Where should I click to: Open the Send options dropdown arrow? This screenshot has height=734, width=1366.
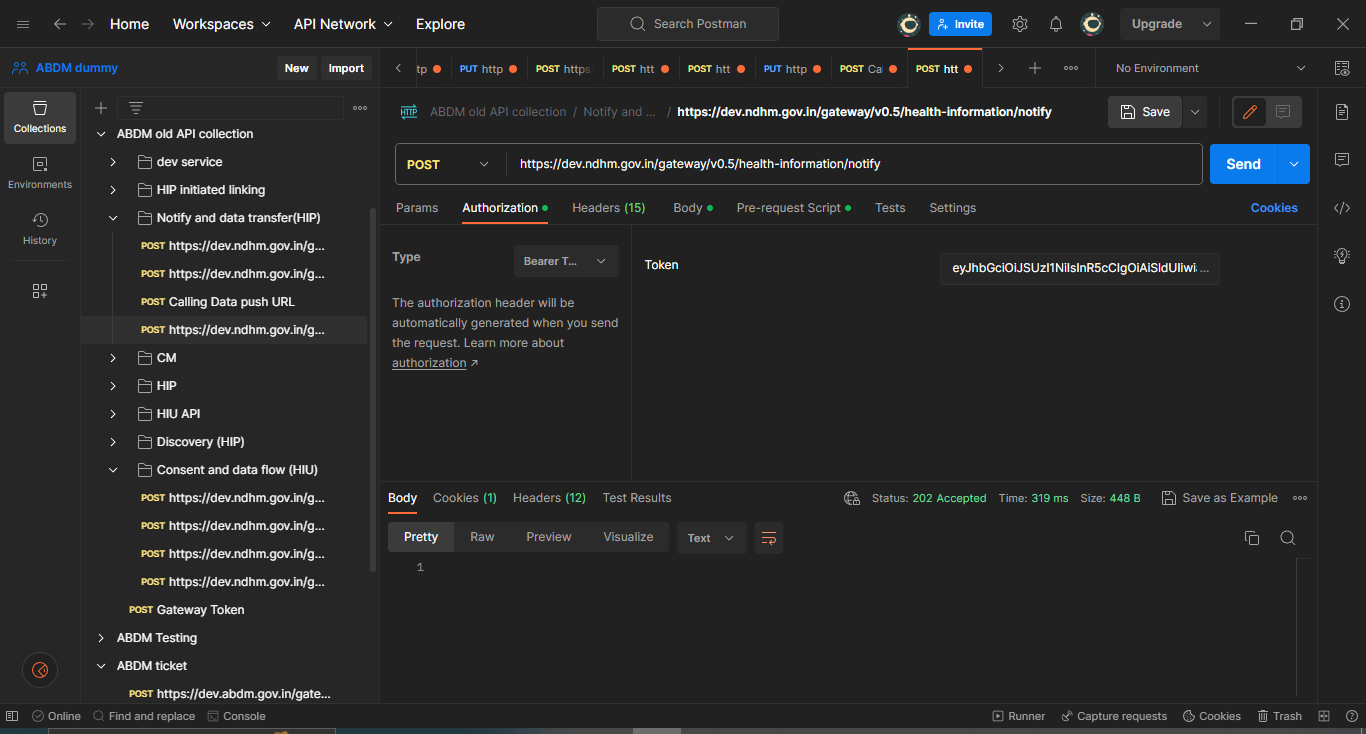click(x=1294, y=164)
